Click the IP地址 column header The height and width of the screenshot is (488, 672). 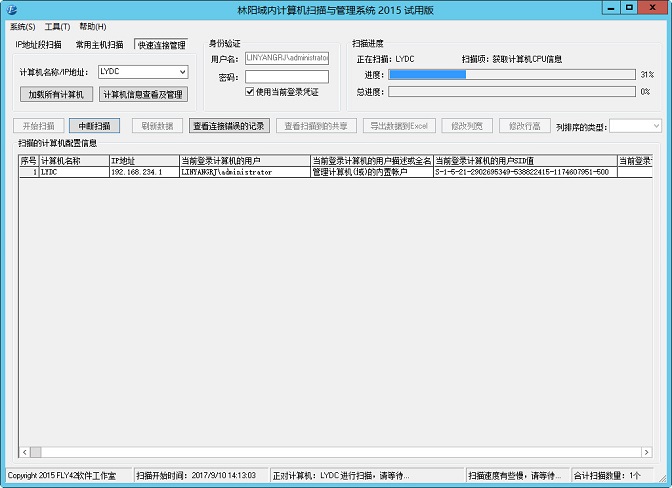coord(143,160)
